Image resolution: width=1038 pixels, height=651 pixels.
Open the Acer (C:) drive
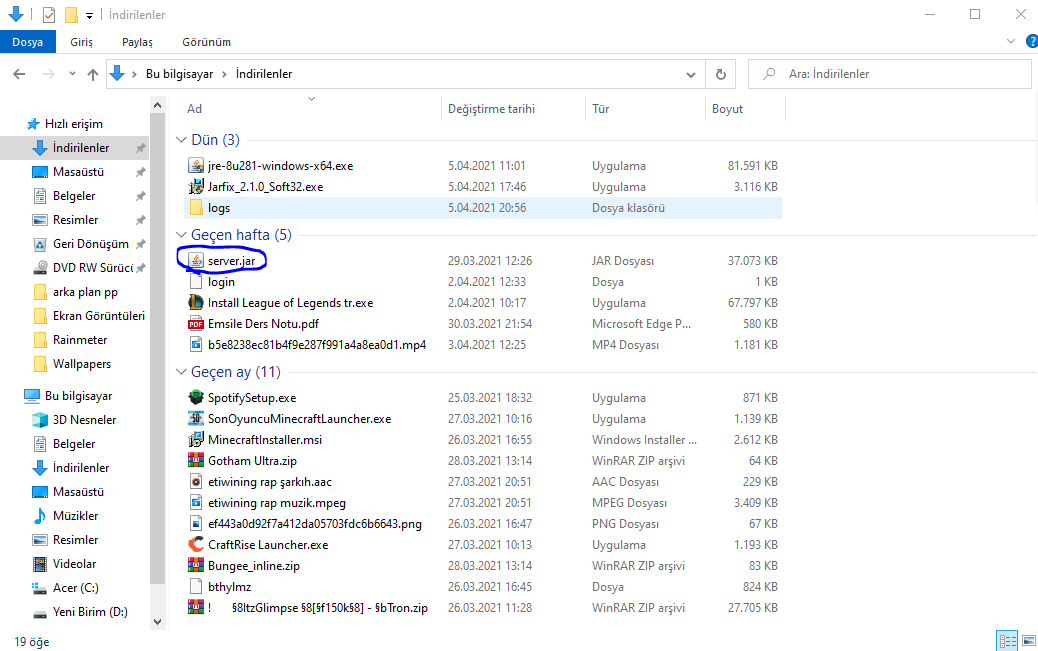click(75, 588)
